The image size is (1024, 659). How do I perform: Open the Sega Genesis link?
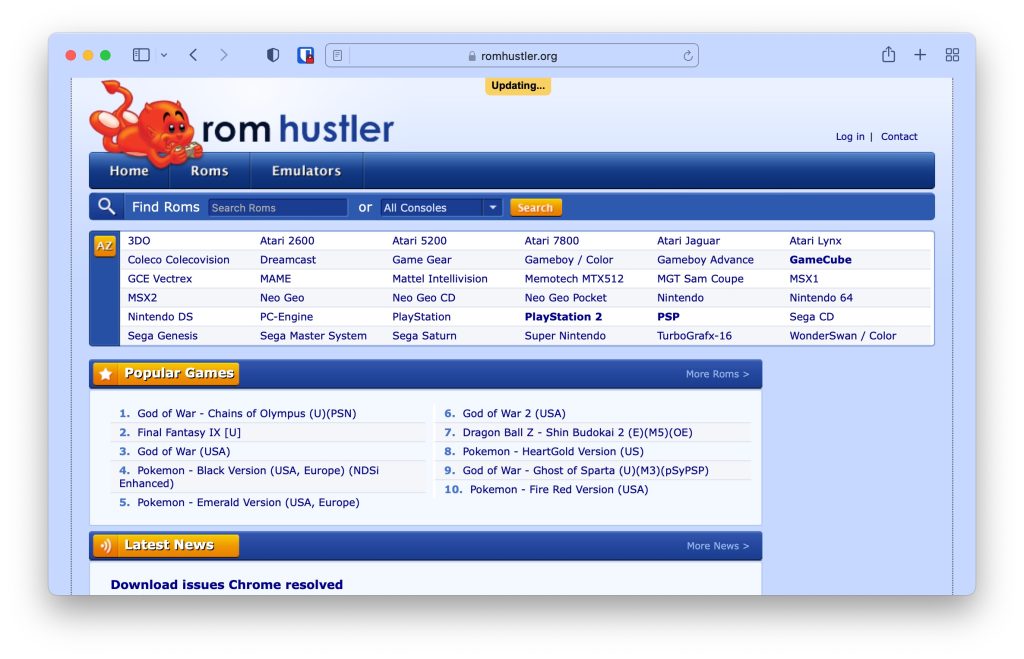(163, 335)
